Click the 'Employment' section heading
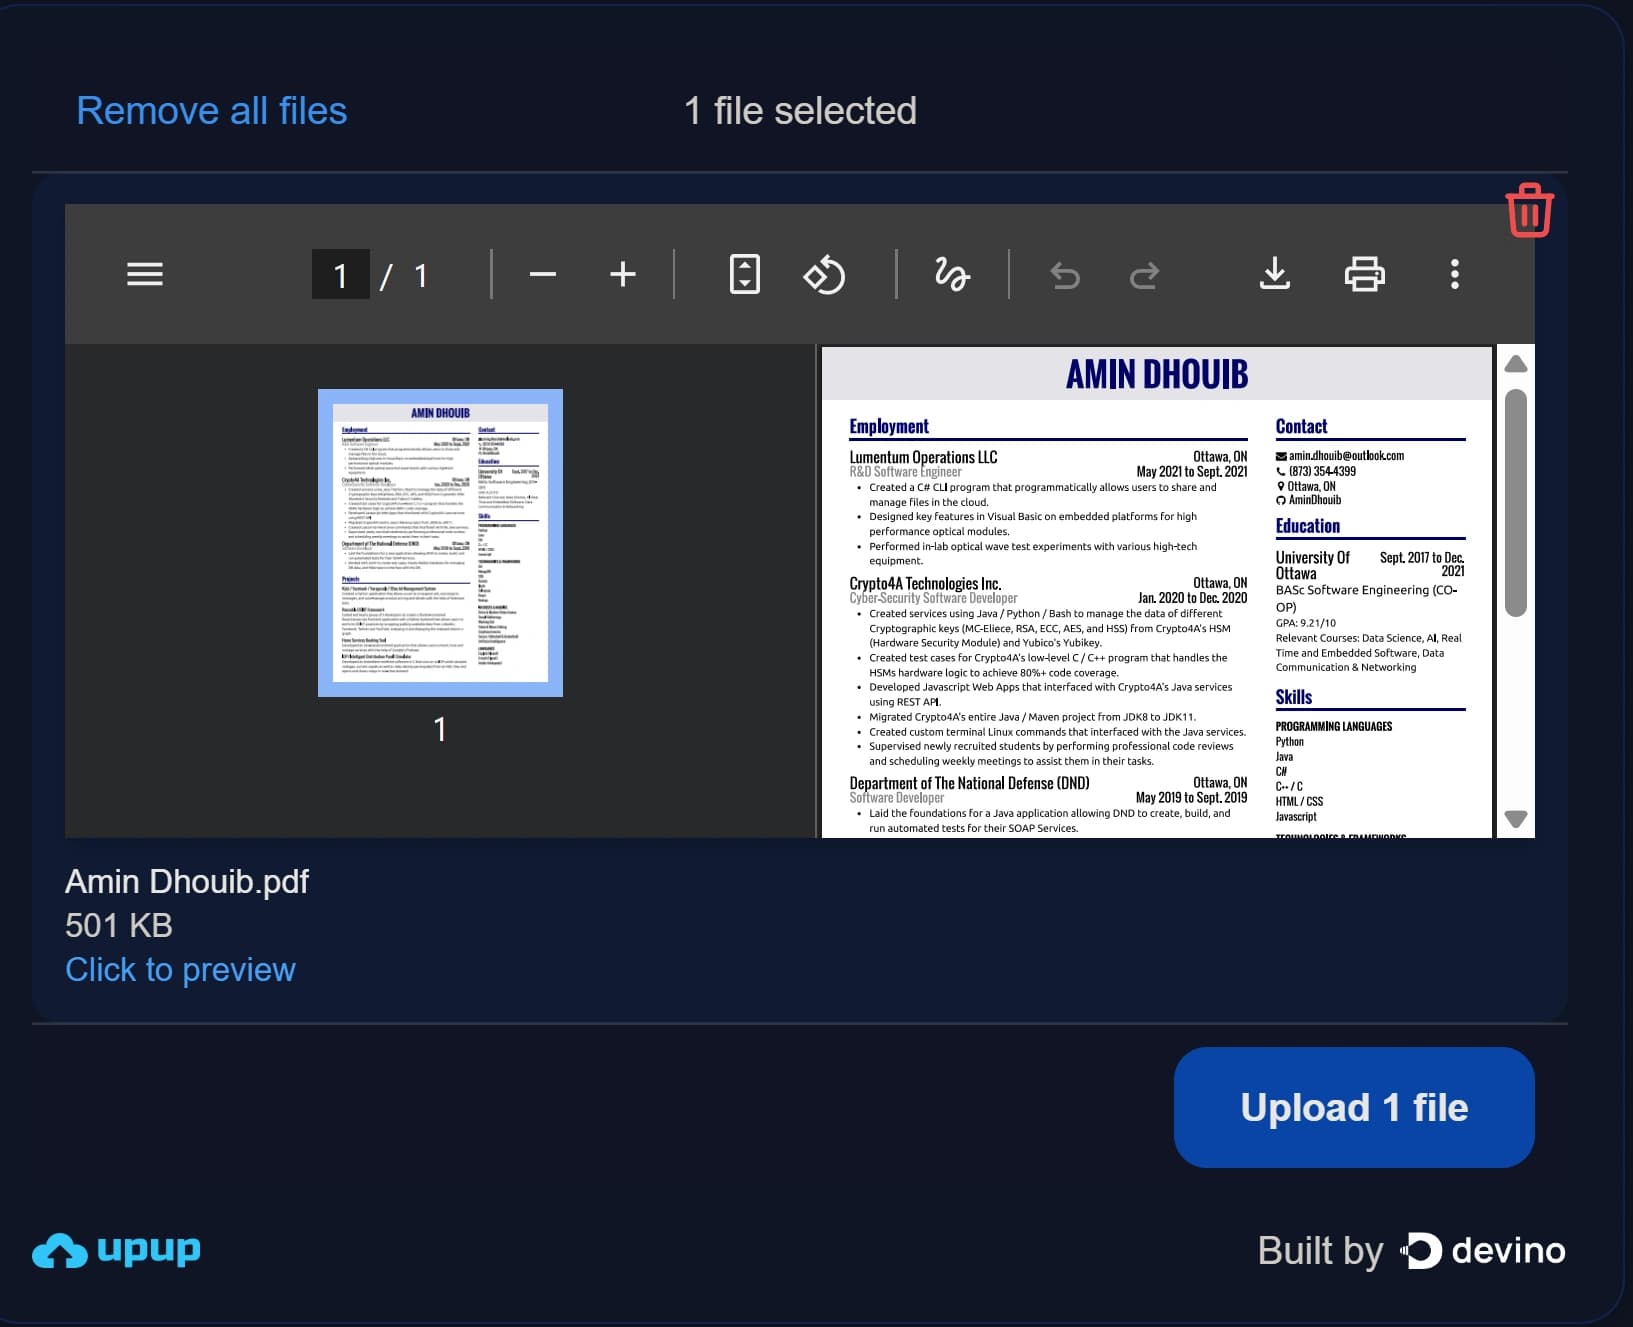Image resolution: width=1633 pixels, height=1327 pixels. point(889,426)
